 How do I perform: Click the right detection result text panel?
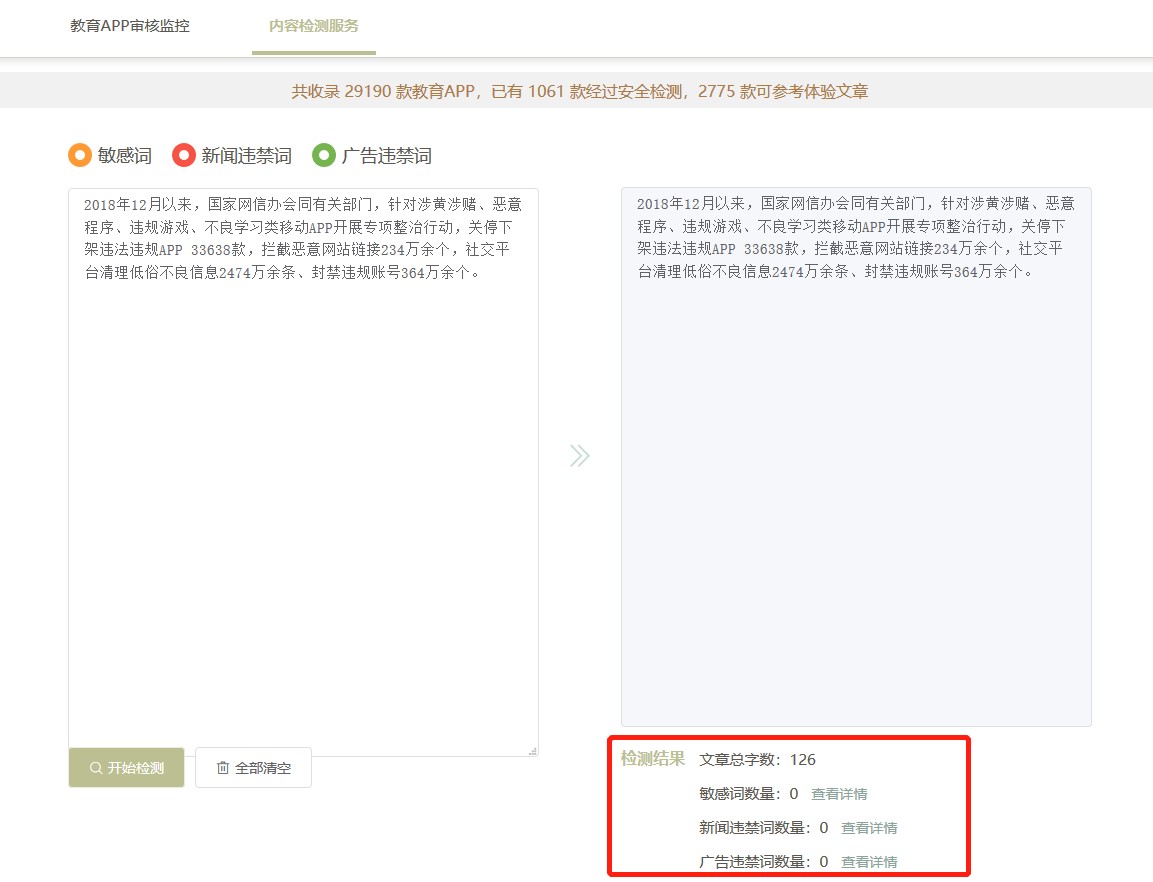(x=857, y=457)
